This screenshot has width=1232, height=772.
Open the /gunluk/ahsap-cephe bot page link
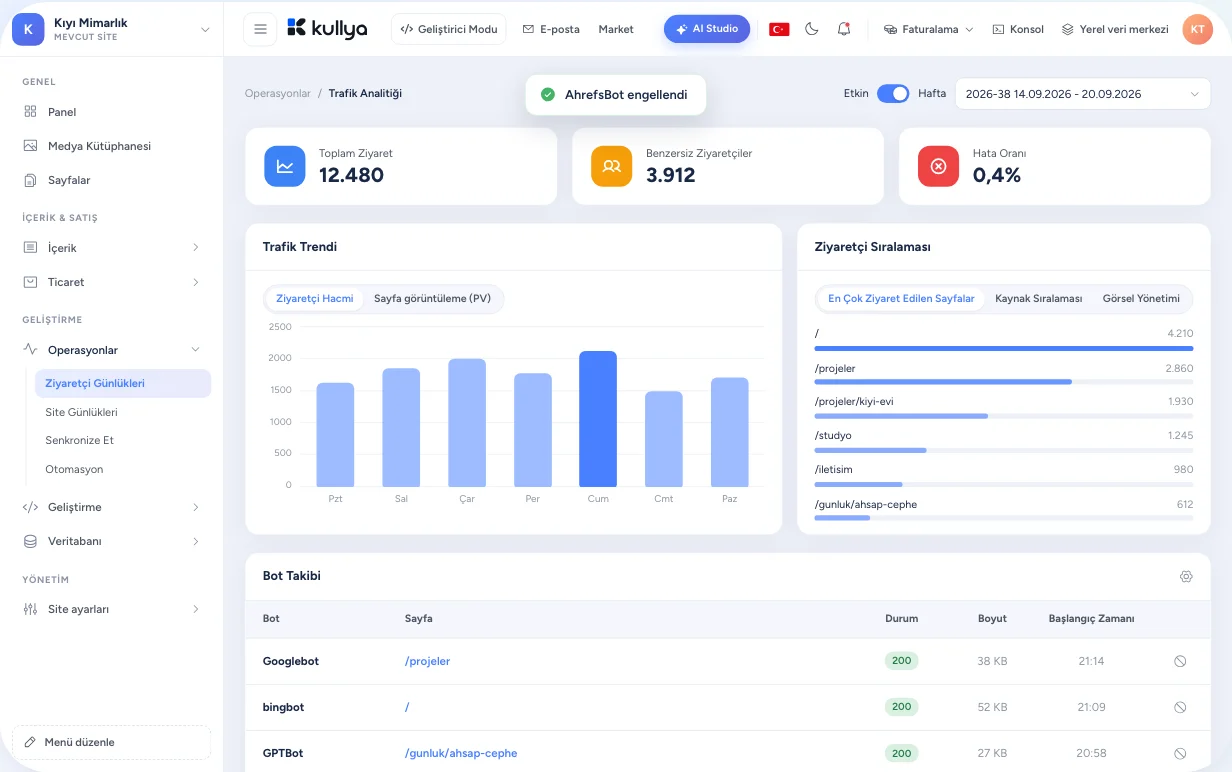pos(461,753)
